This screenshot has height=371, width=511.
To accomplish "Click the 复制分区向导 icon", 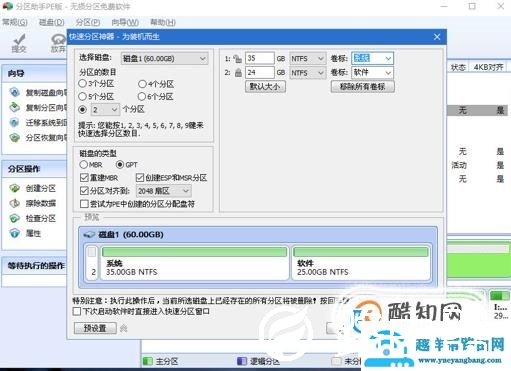I will (x=15, y=107).
